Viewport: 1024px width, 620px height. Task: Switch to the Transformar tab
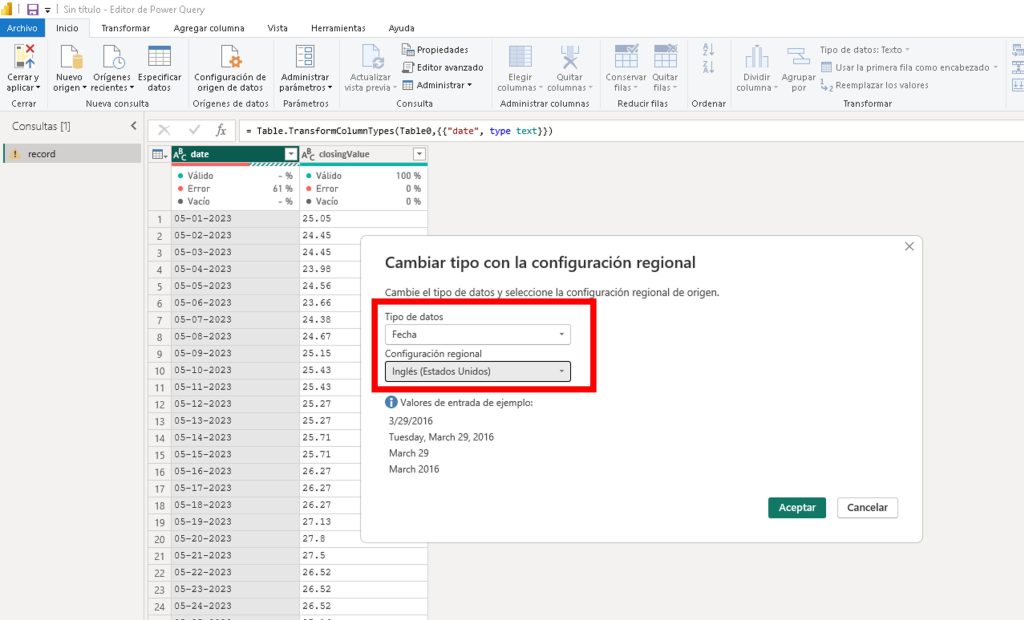pyautogui.click(x=125, y=28)
